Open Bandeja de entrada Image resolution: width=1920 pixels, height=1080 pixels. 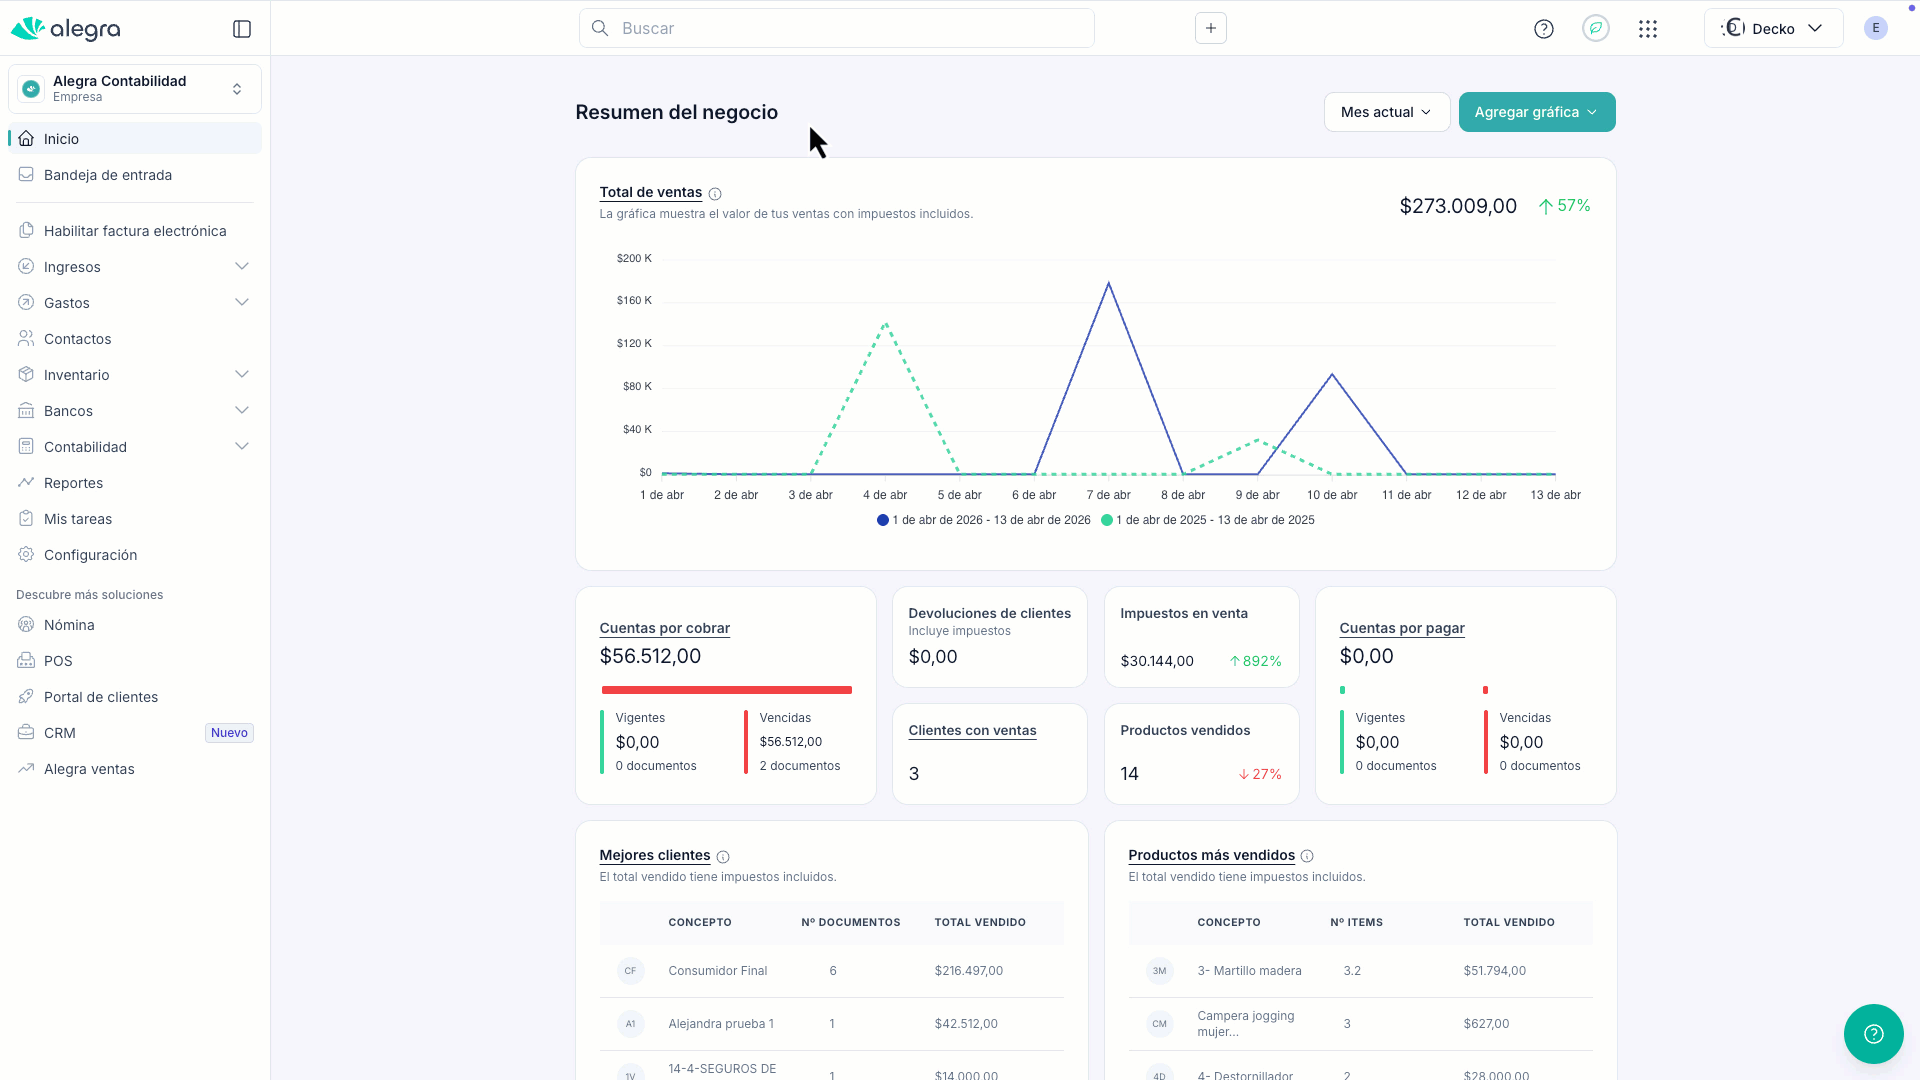[107, 175]
